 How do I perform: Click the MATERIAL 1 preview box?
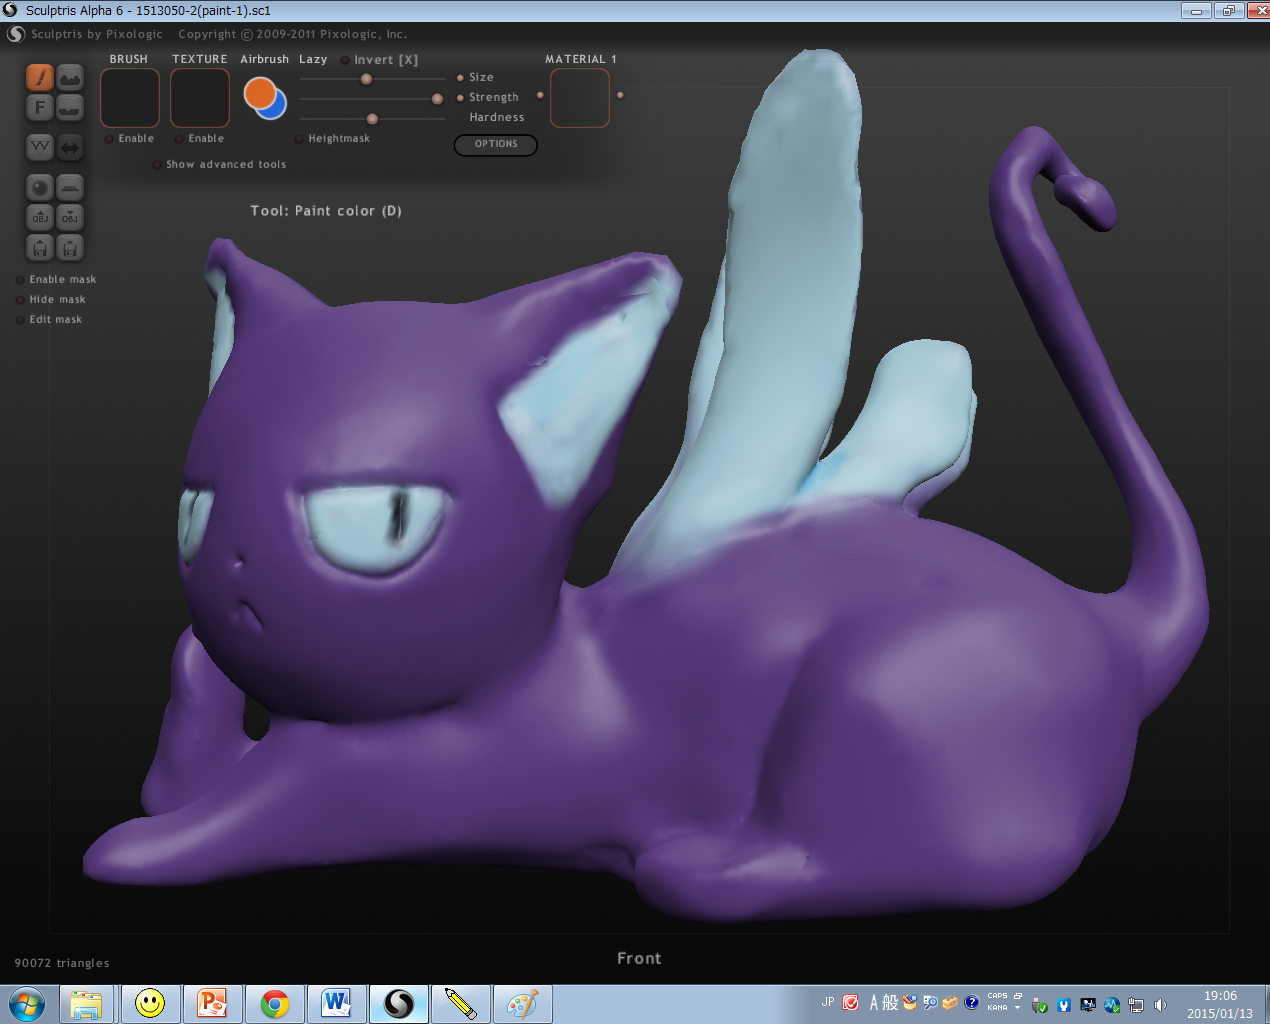[580, 98]
